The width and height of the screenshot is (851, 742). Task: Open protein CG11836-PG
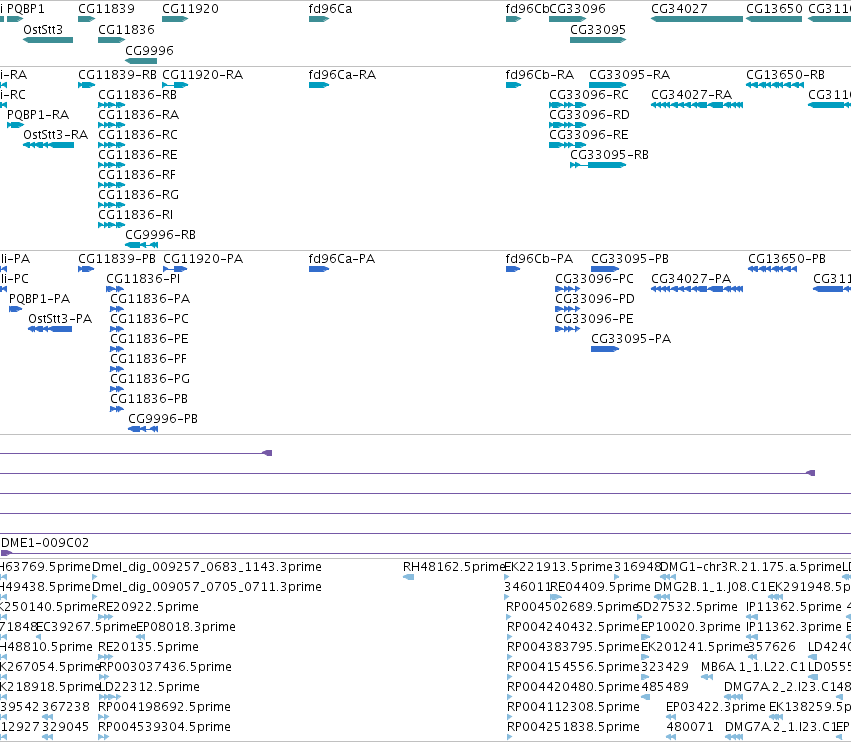click(x=117, y=389)
